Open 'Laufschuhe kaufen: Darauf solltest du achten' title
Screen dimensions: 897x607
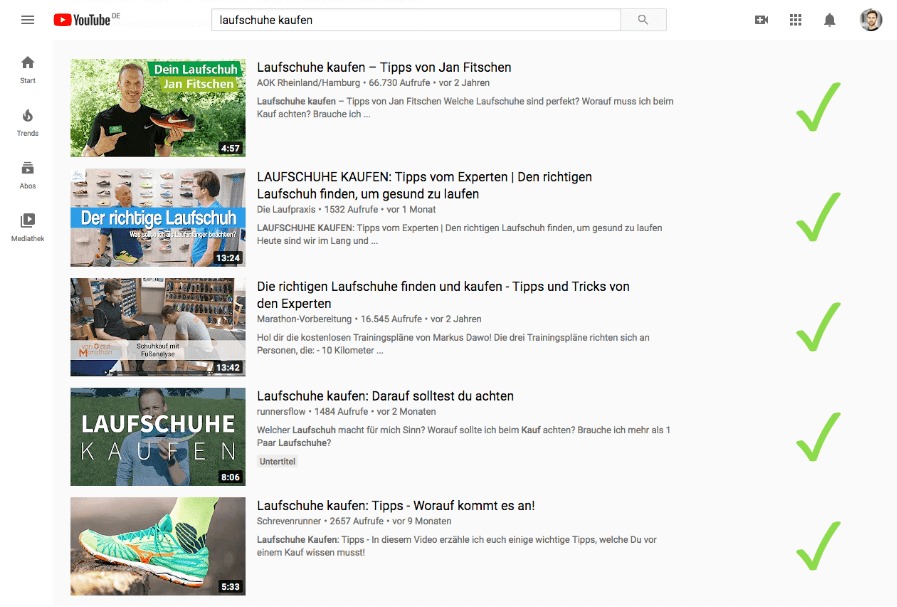click(x=385, y=396)
